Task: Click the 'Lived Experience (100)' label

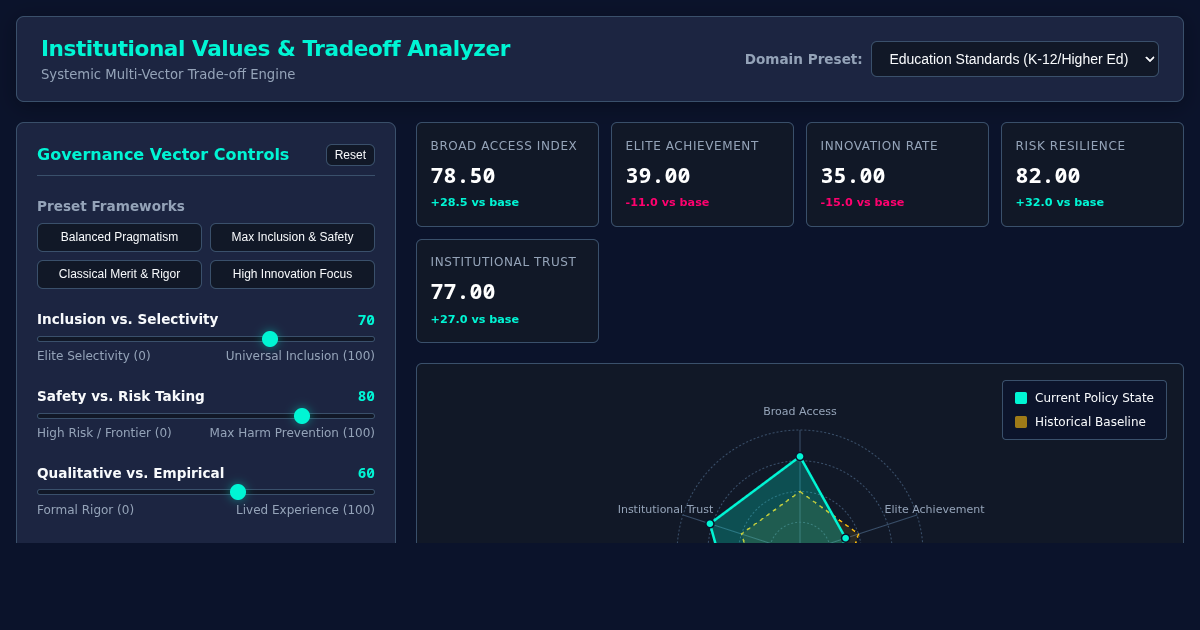Action: (305, 510)
